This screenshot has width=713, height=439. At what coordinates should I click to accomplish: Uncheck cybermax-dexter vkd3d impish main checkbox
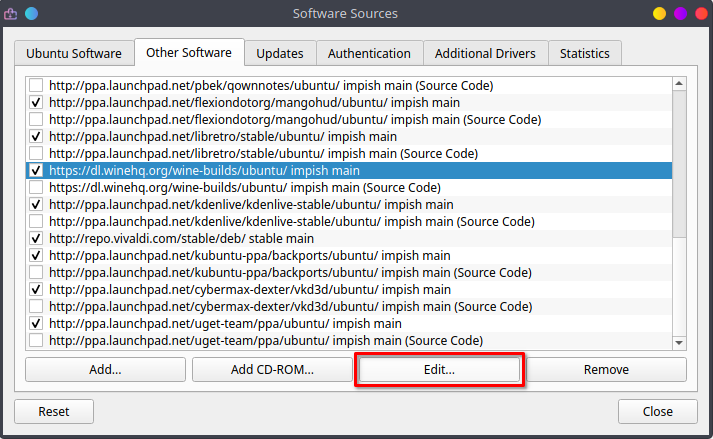click(x=36, y=289)
